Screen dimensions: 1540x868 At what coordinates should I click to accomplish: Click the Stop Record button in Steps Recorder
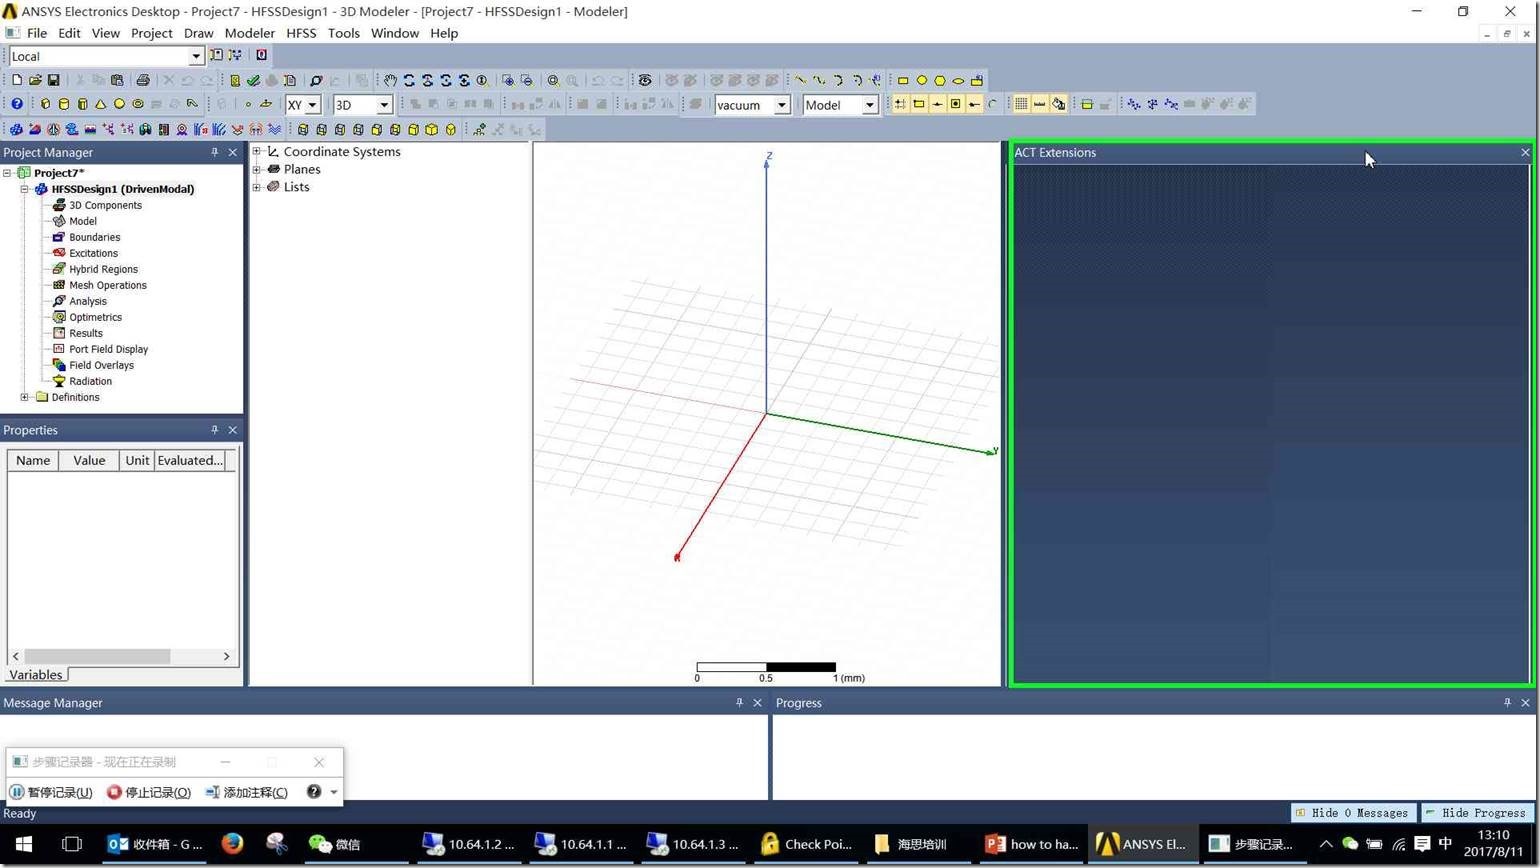coord(149,792)
